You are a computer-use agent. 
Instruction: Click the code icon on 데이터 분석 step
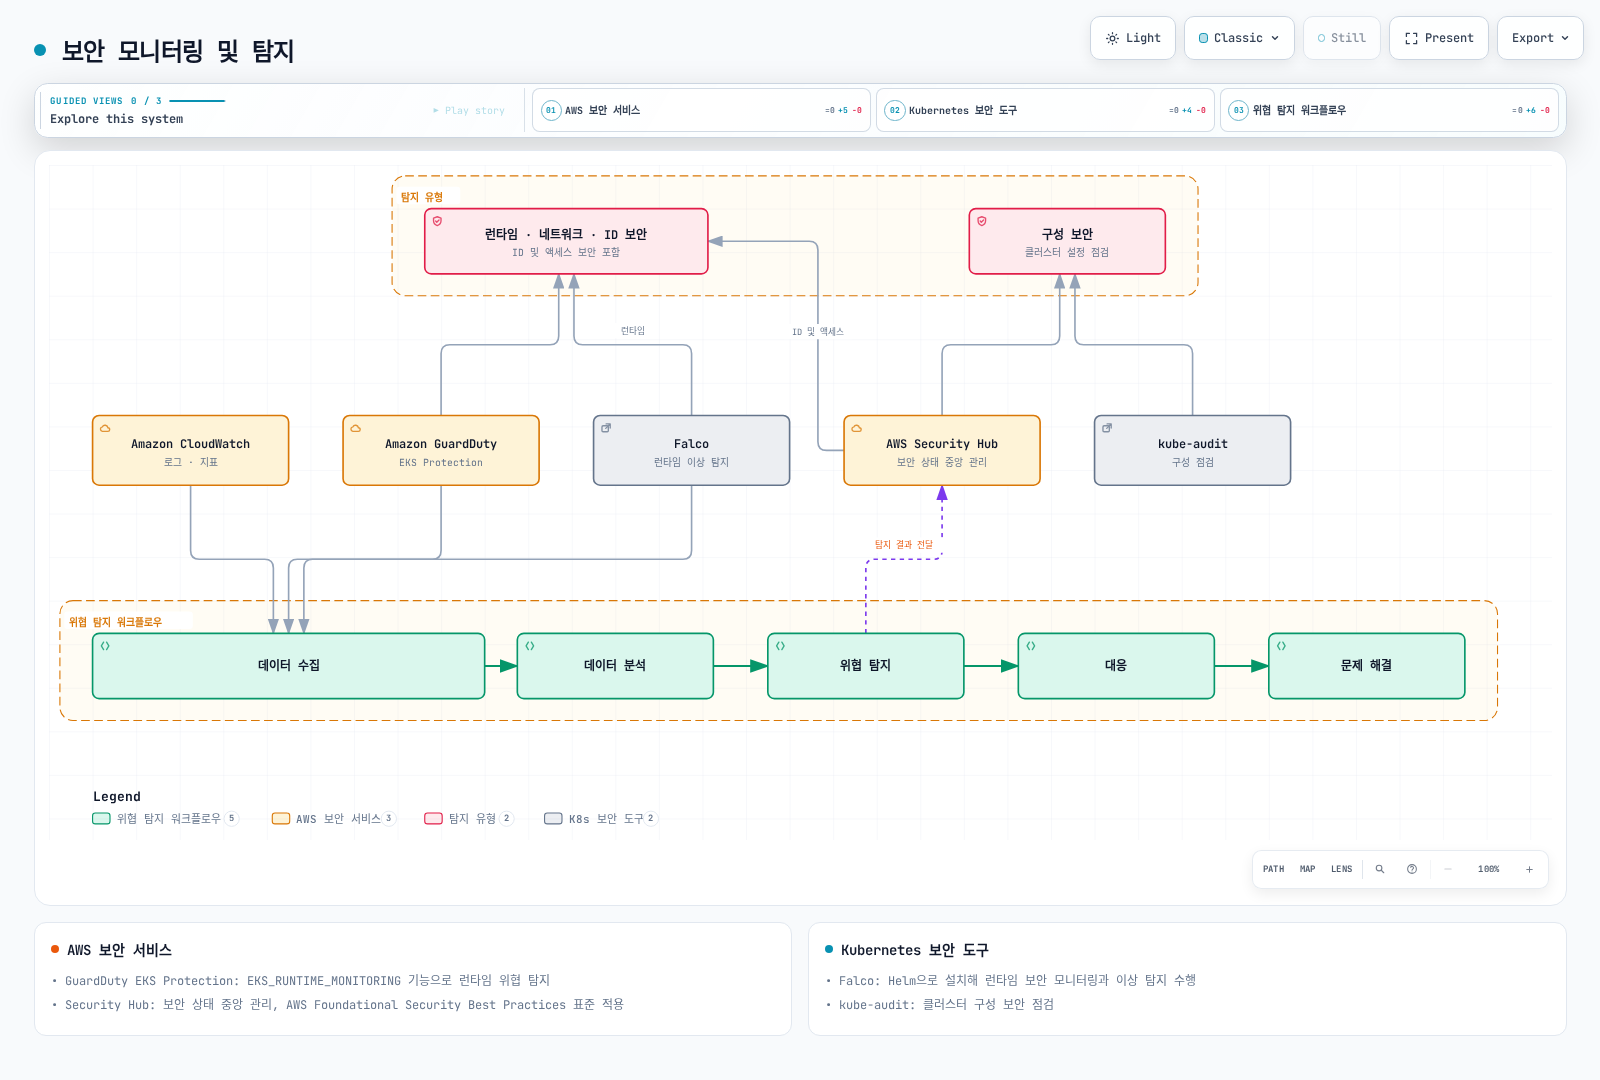(530, 646)
